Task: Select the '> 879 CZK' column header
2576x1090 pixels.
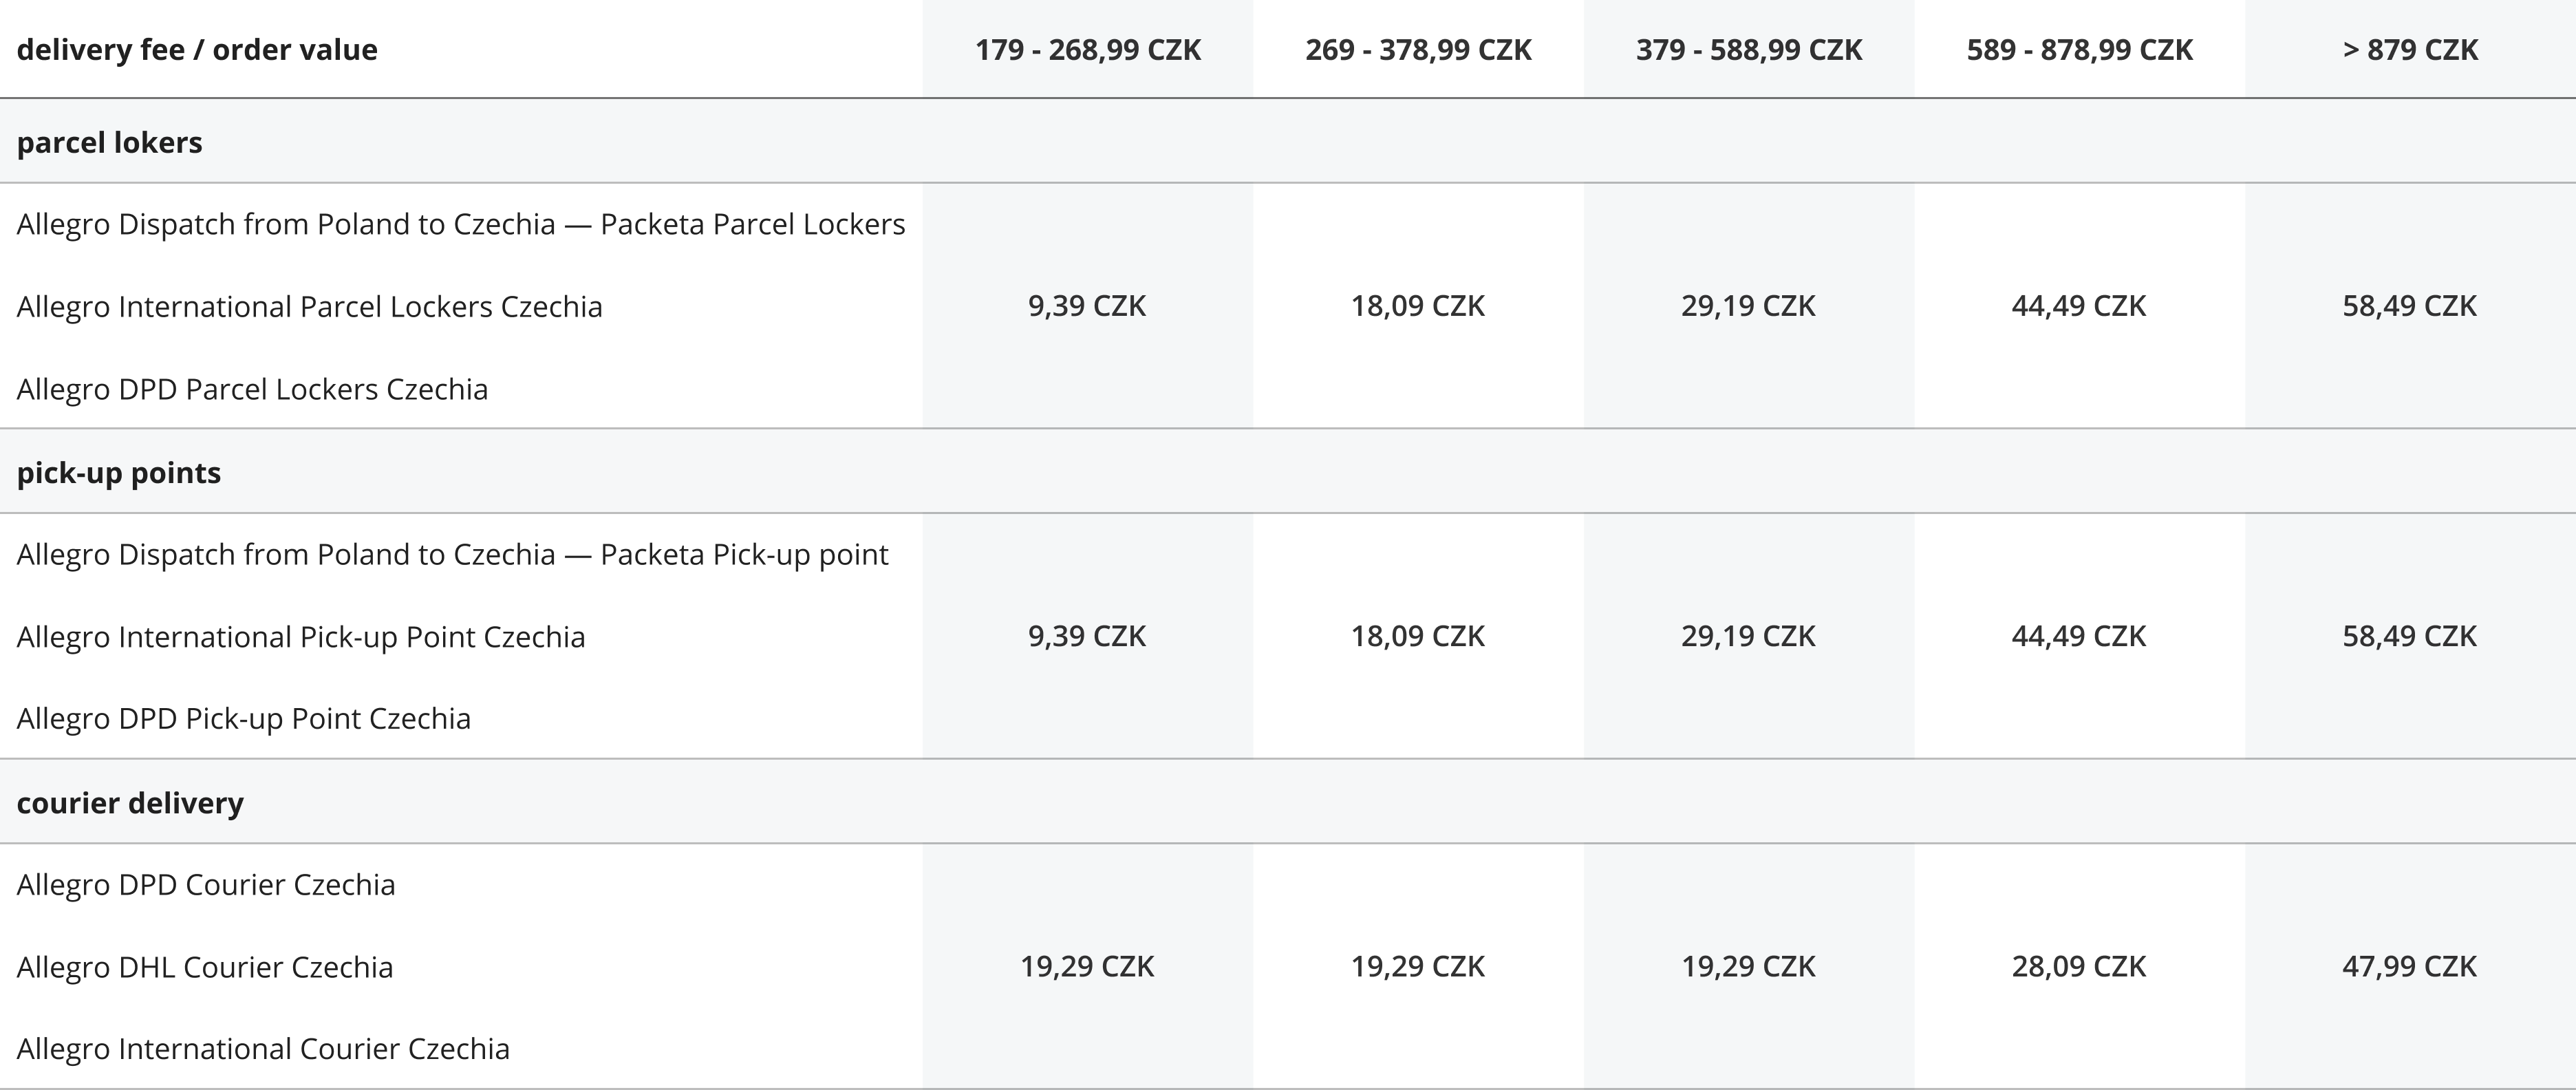Action: pos(2410,50)
